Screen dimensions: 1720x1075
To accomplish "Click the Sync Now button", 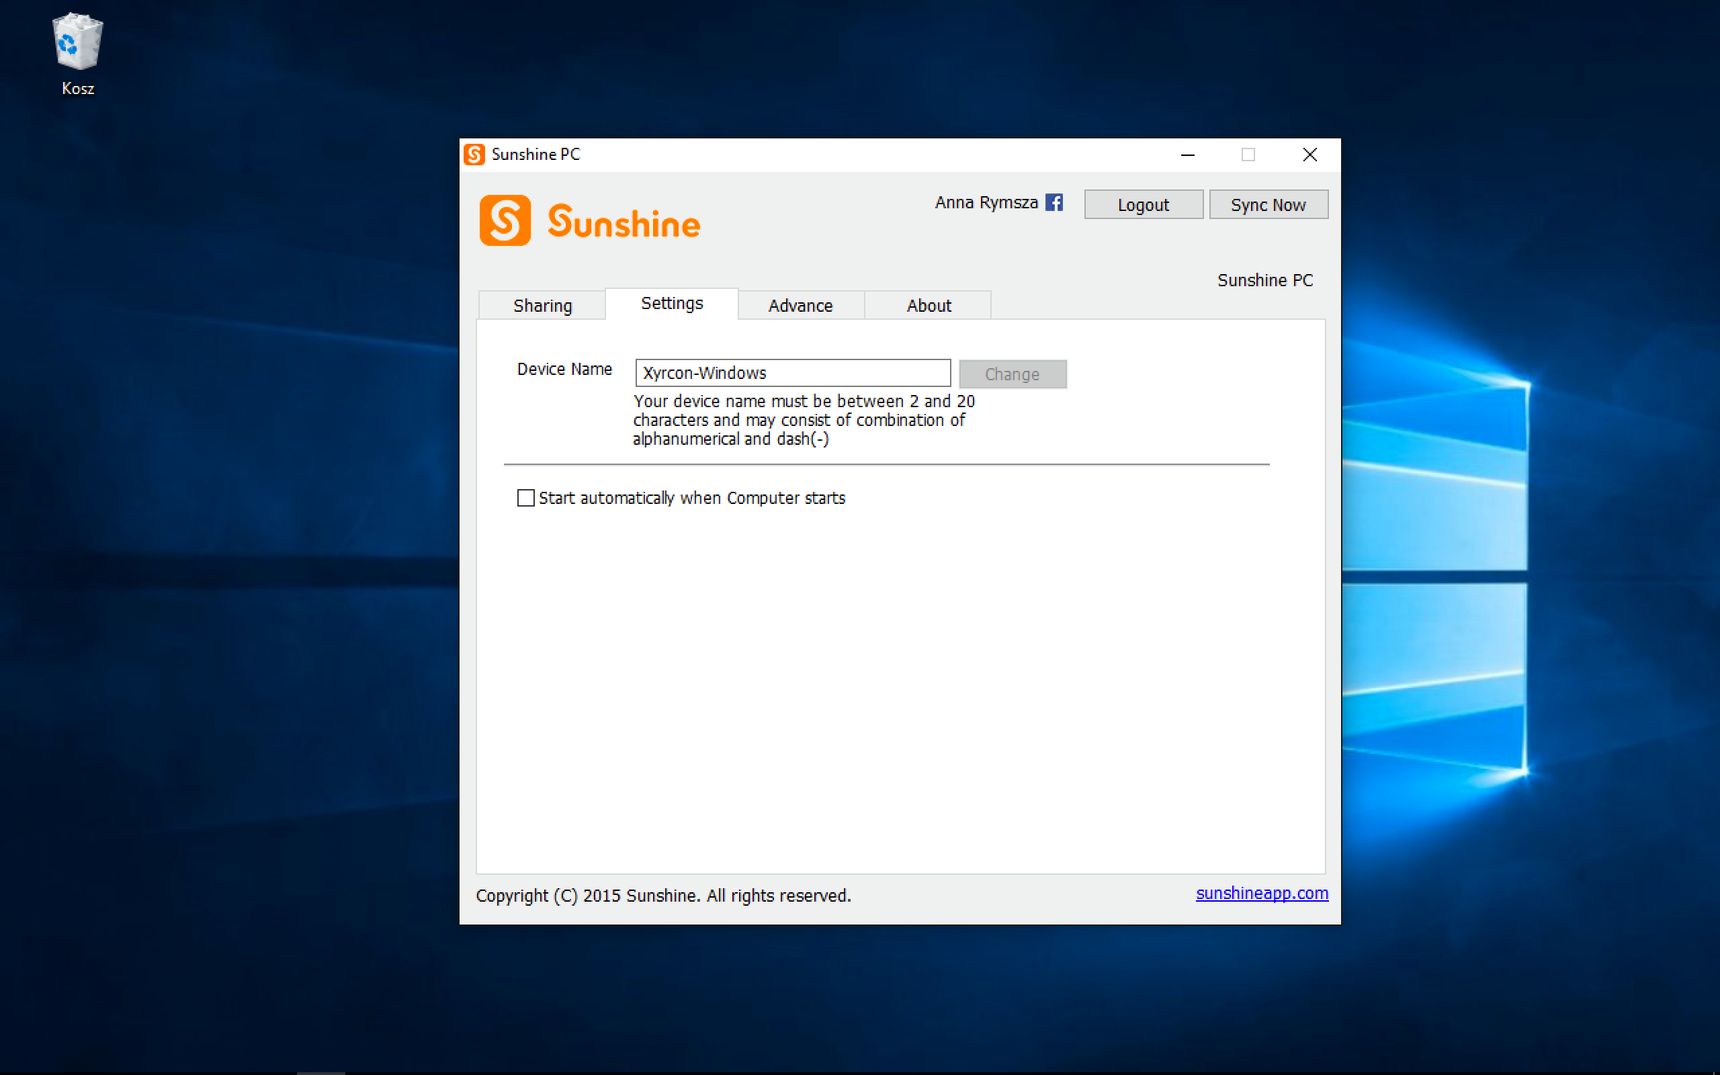I will coord(1268,205).
